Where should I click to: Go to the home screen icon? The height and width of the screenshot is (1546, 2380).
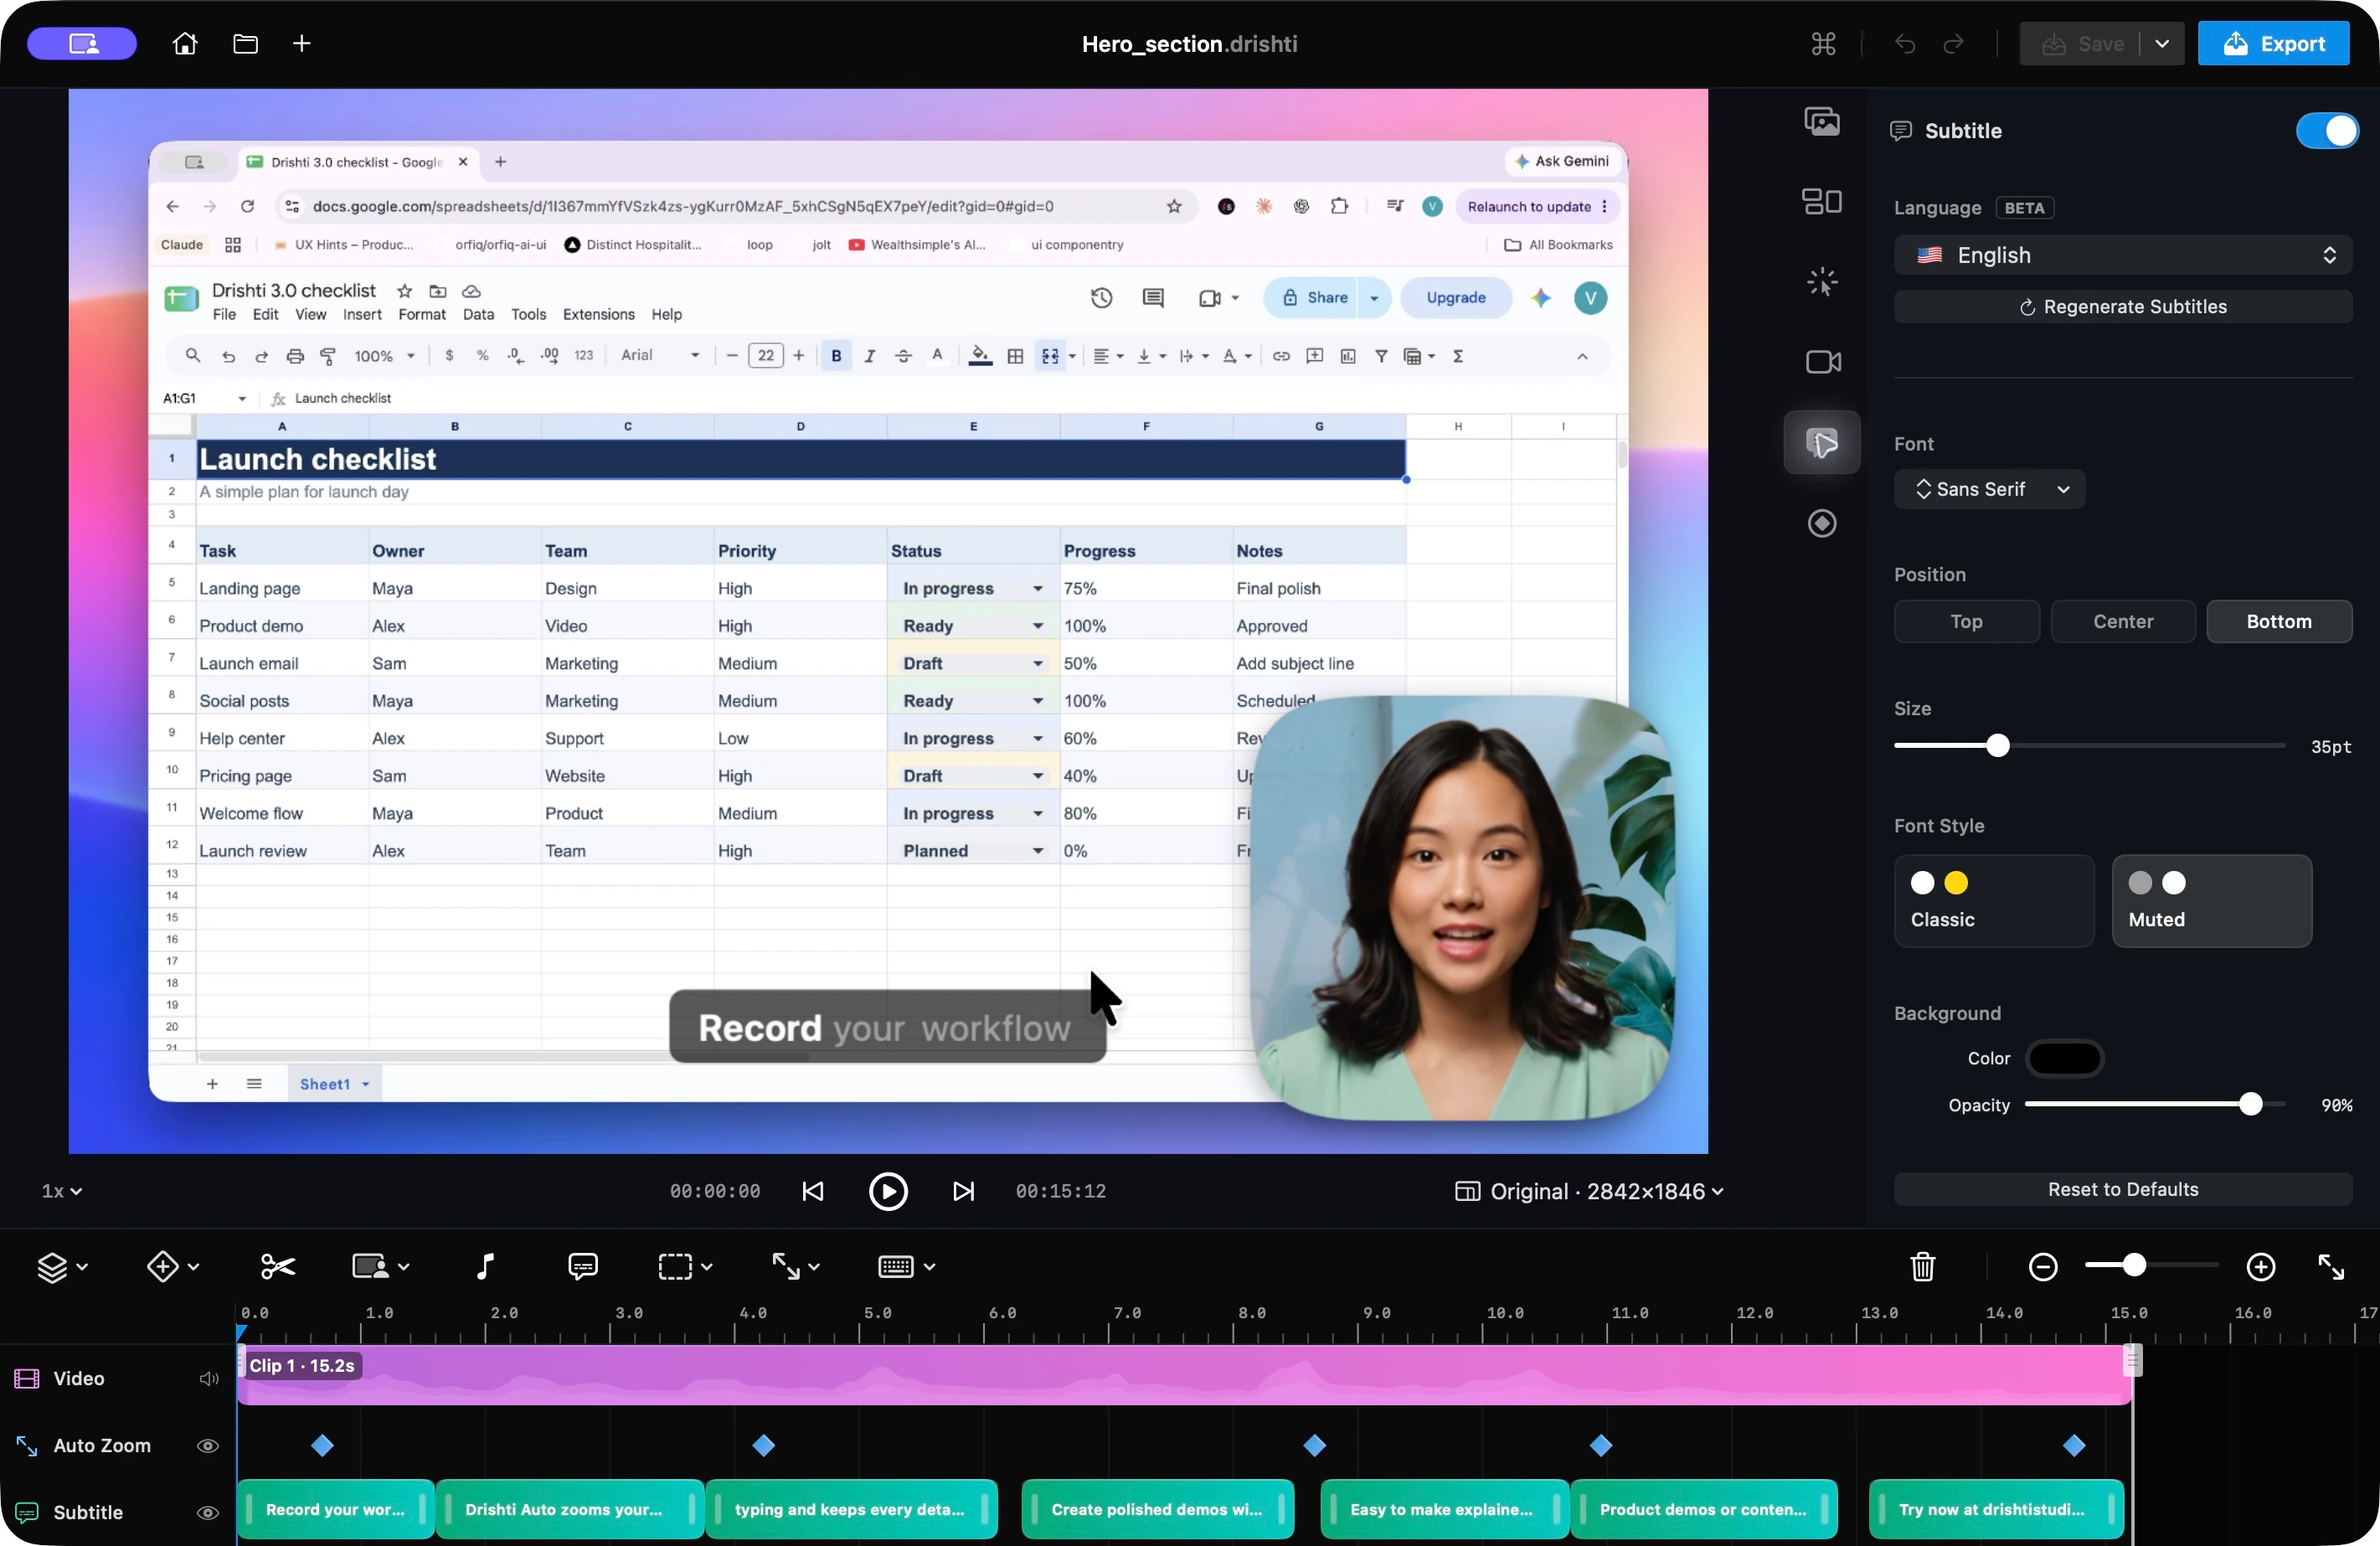point(184,43)
